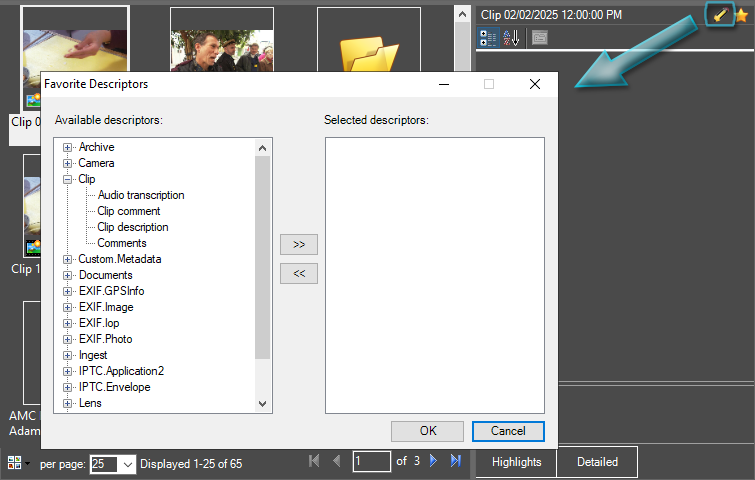
Task: Select the EXIF.Photo tree label
Action: pos(106,339)
